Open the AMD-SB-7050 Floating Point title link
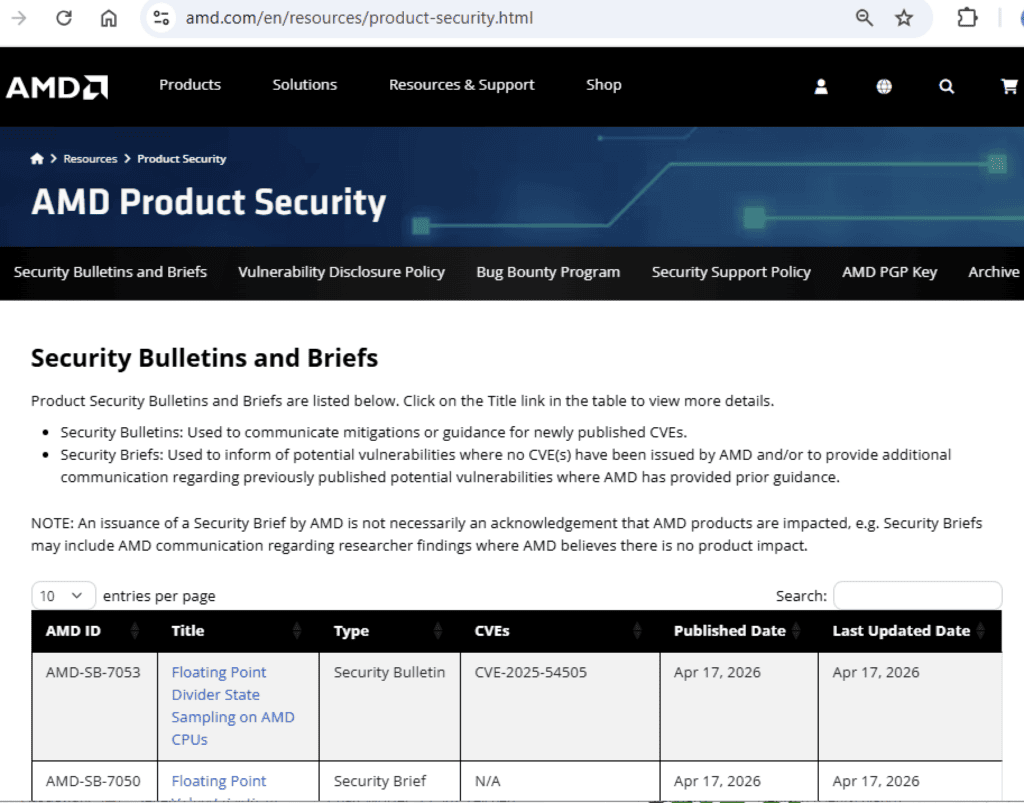Screen dimensions: 1024x803 [219, 781]
